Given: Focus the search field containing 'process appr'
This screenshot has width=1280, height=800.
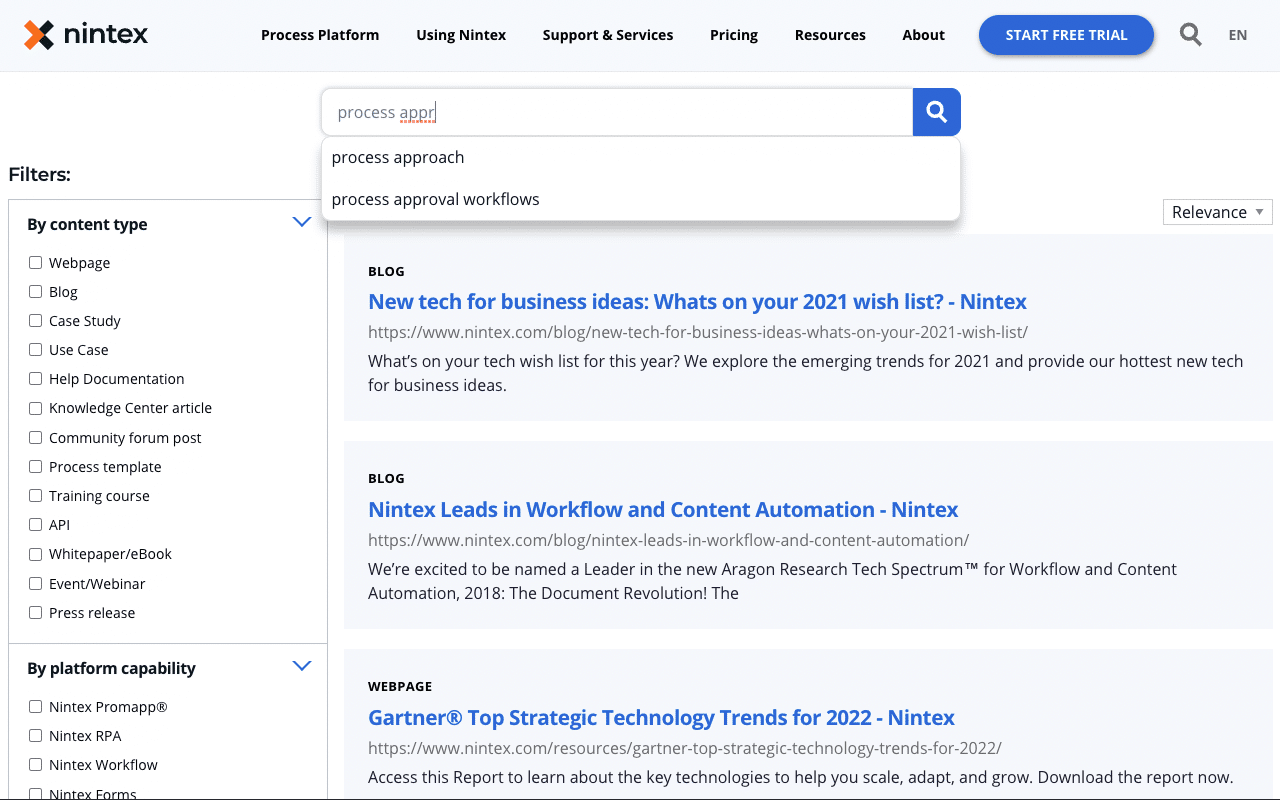Looking at the screenshot, I should coord(617,112).
